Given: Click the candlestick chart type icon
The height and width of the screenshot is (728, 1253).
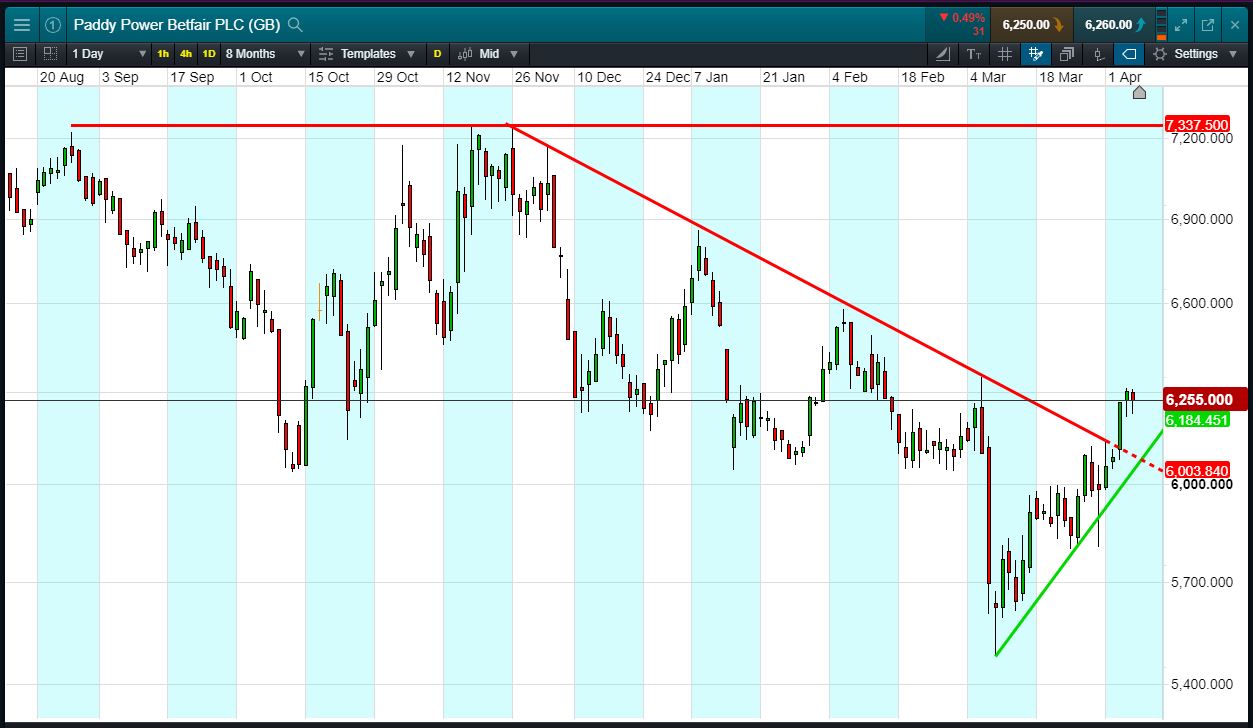Looking at the screenshot, I should (x=466, y=54).
